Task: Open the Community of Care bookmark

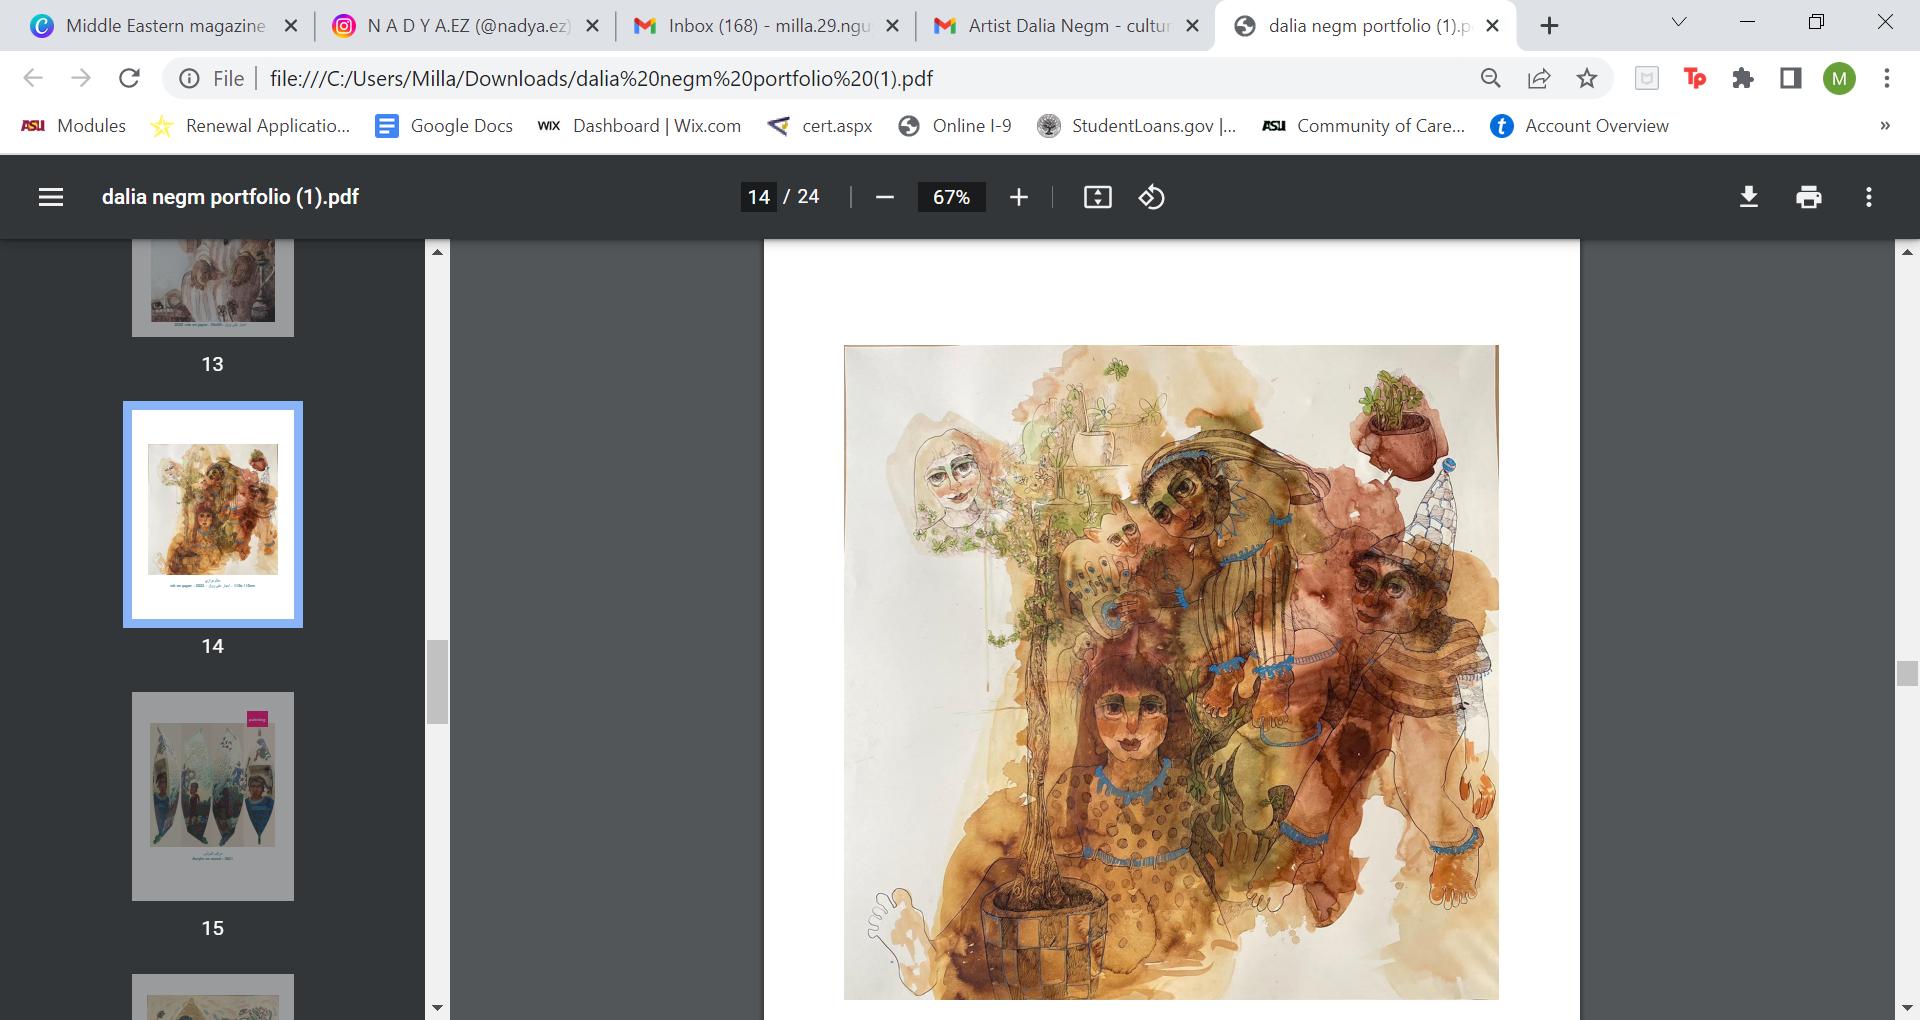Action: pyautogui.click(x=1363, y=126)
